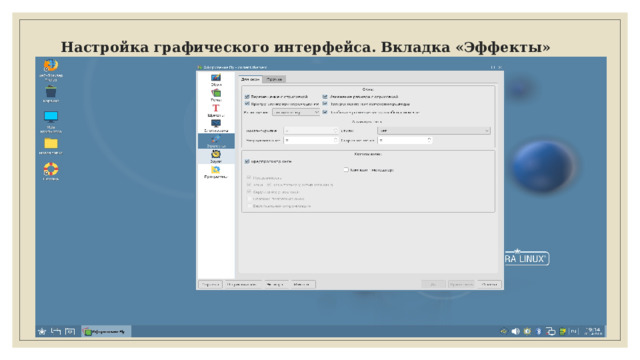Image resolution: width=640 pixels, height=360 pixels.
Task: Click the Справка button at dialog bottom
Action: 211,284
